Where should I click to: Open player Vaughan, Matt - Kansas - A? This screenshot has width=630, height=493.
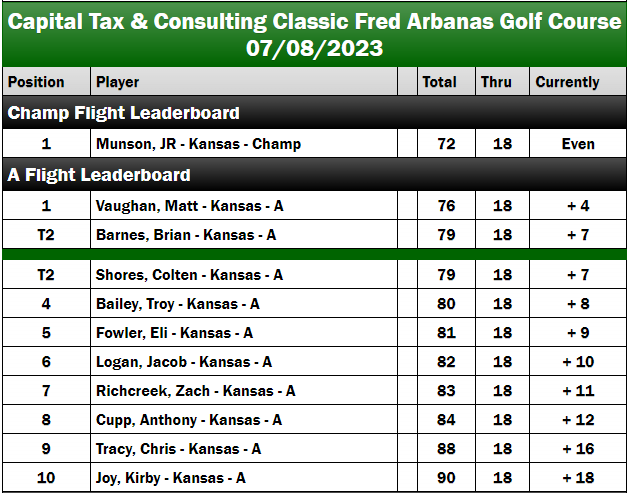[190, 206]
